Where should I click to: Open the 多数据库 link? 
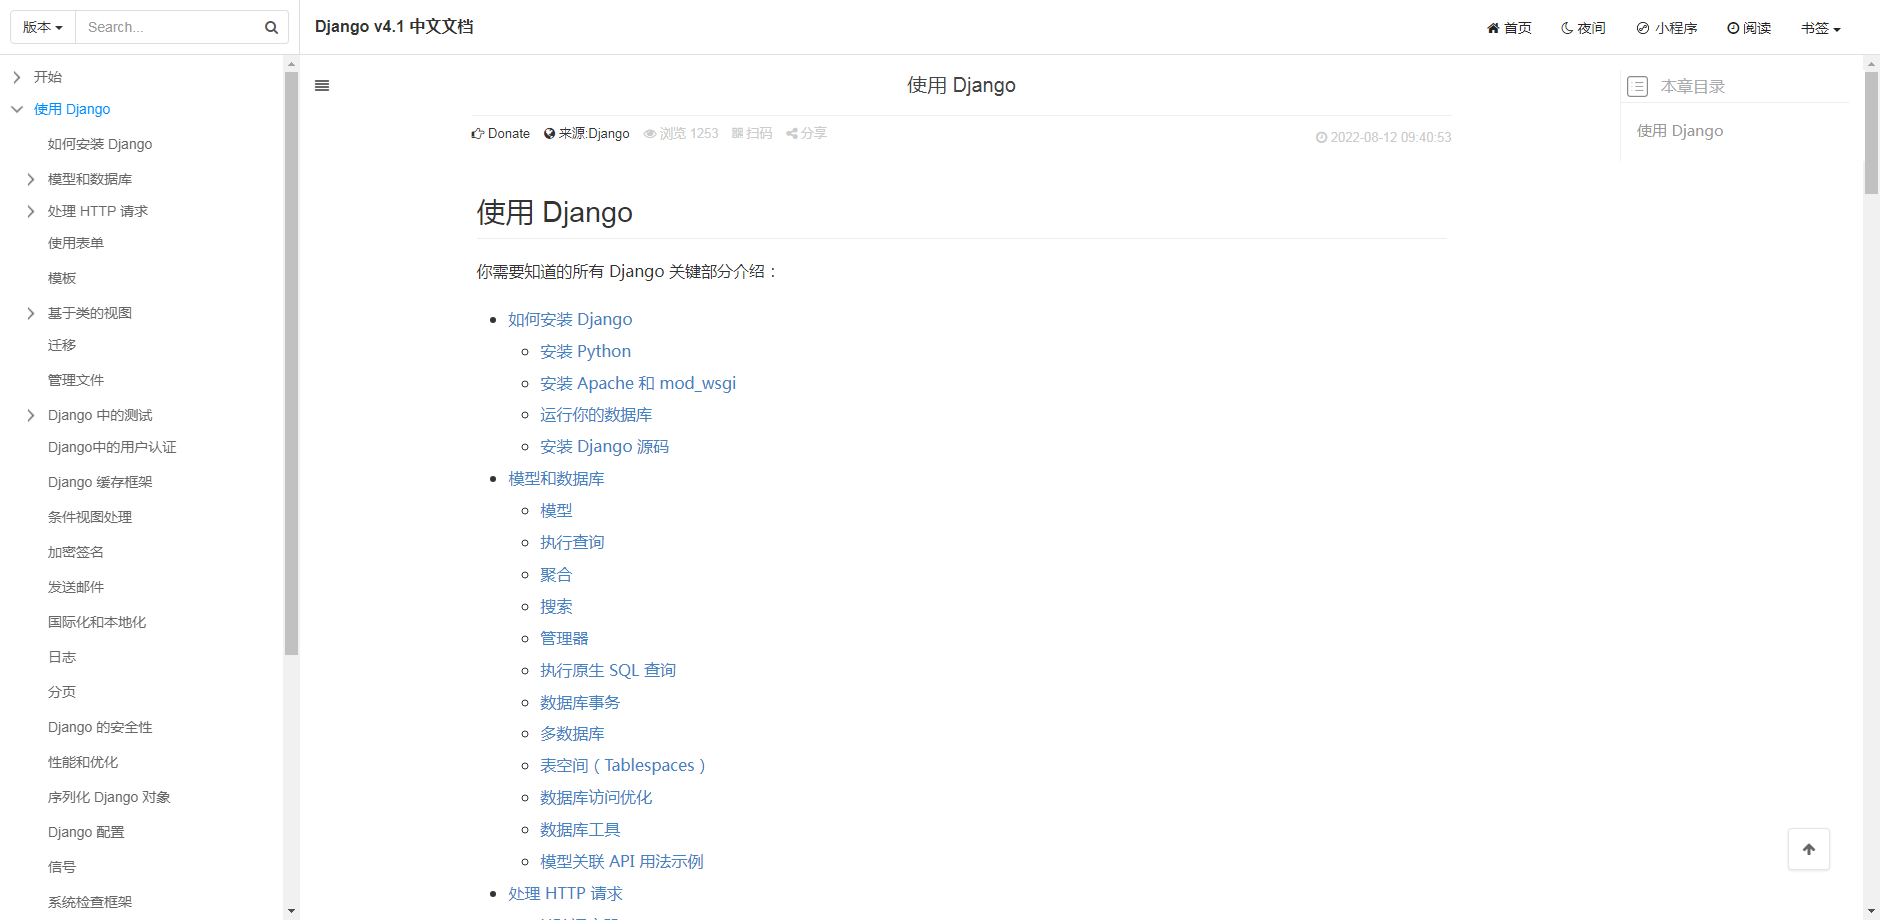tap(572, 734)
